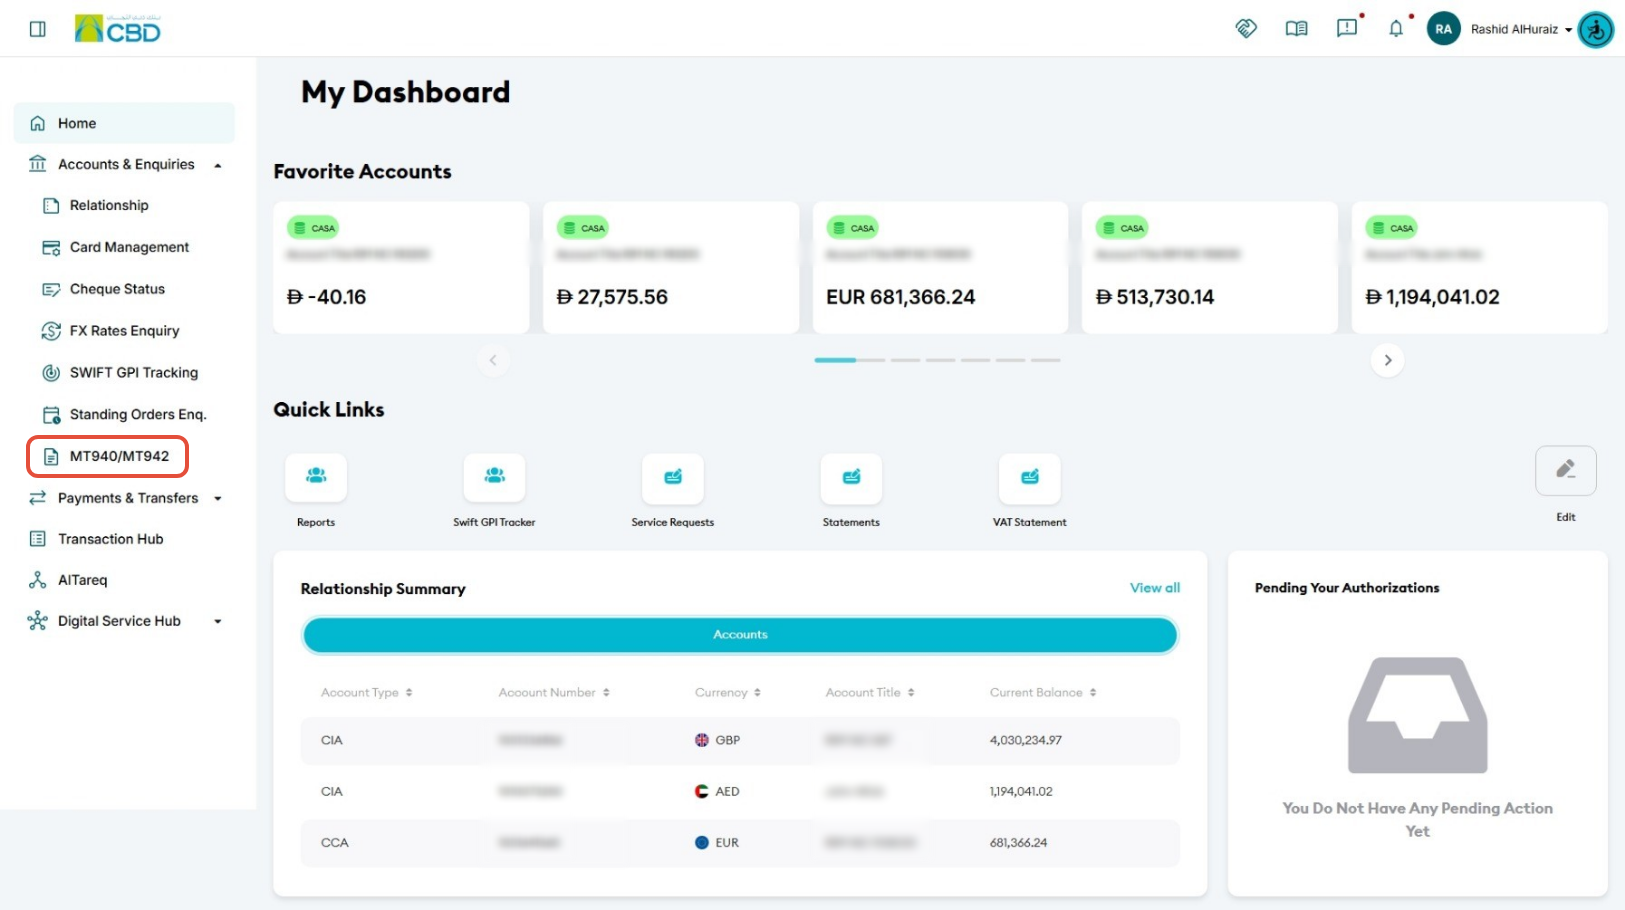Open the EUR 681,366.24 account card
This screenshot has height=910, width=1625.
coord(940,268)
